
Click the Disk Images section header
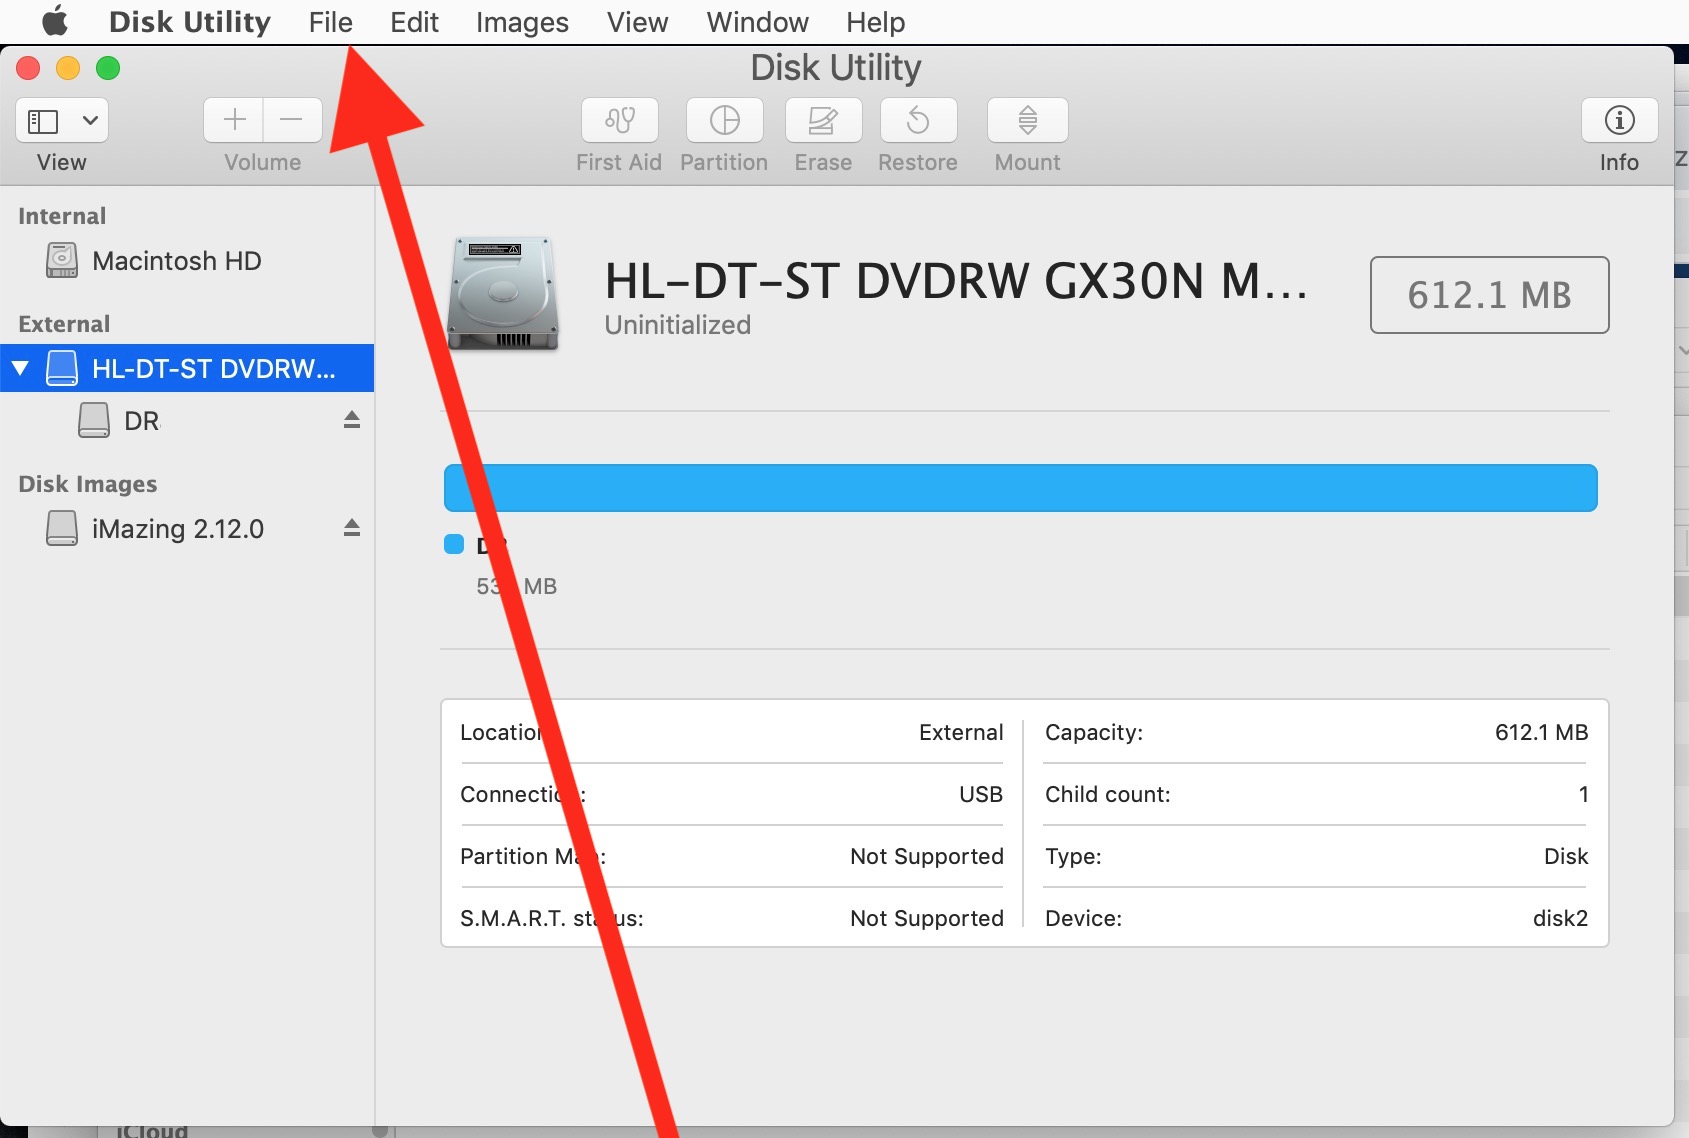coord(88,484)
